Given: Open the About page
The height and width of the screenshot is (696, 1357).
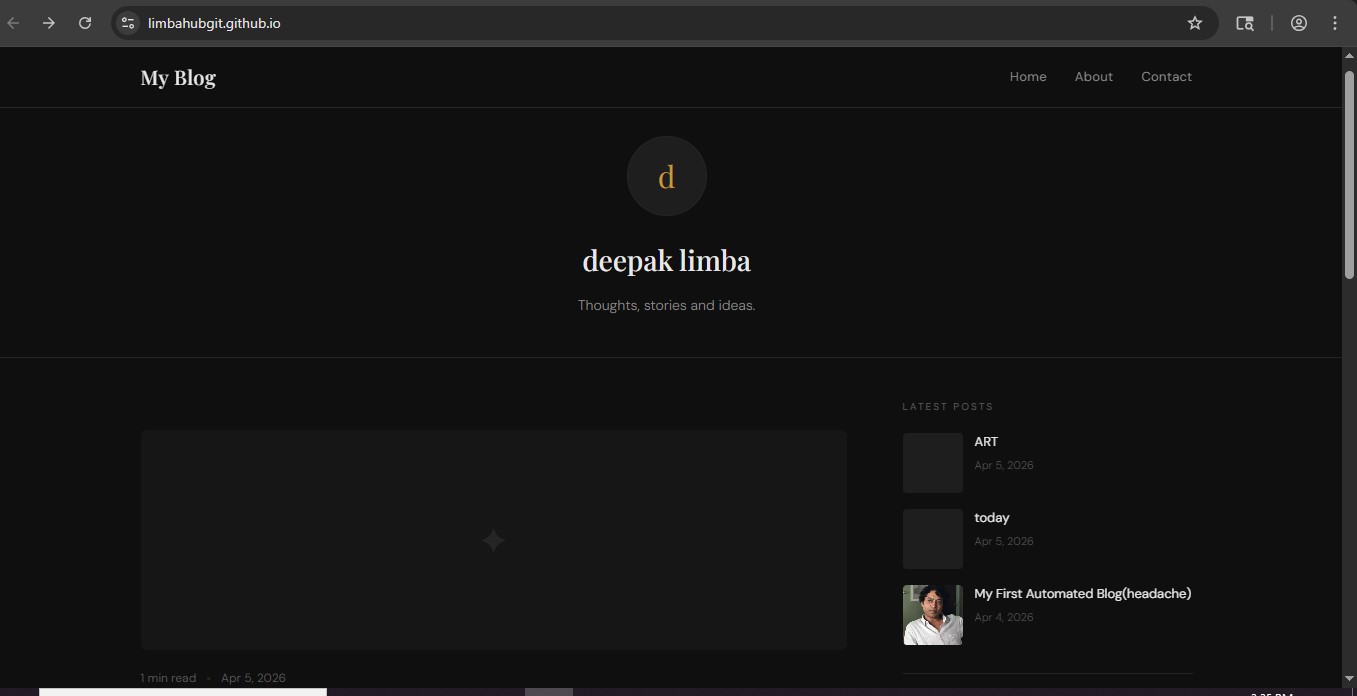Looking at the screenshot, I should (x=1093, y=77).
